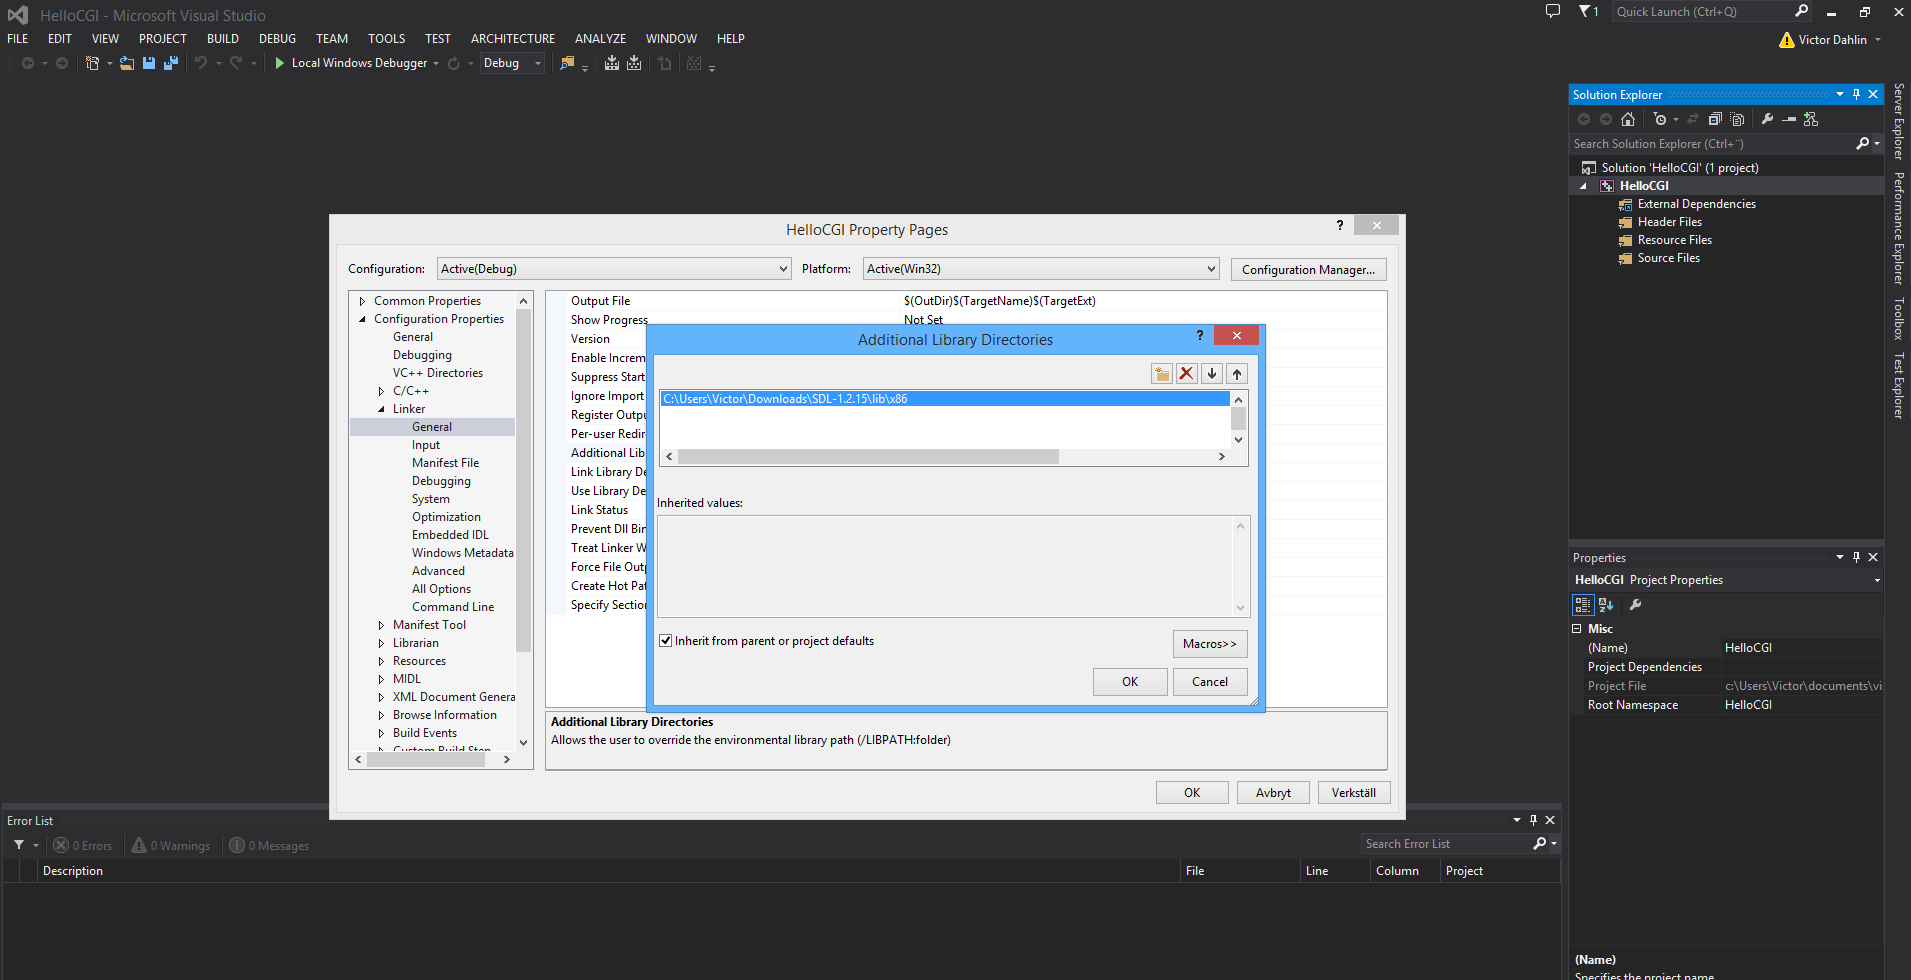Move line down arrow icon in library dialog
This screenshot has width=1911, height=980.
pyautogui.click(x=1212, y=373)
